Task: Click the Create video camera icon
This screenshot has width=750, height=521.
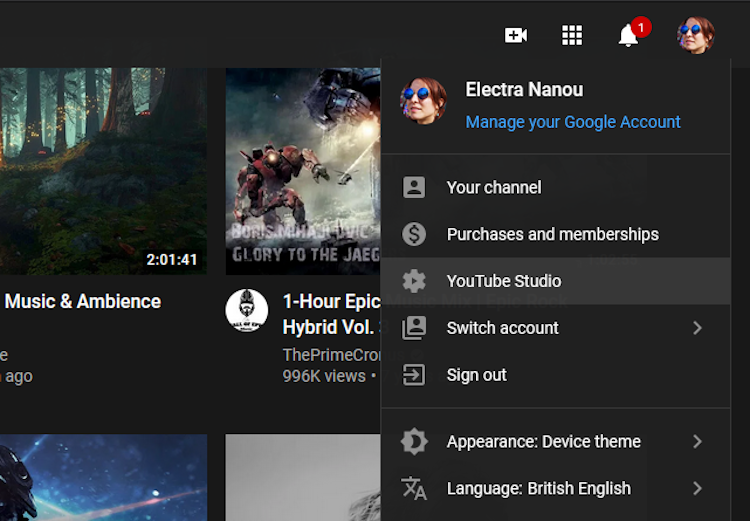Action: coord(516,36)
